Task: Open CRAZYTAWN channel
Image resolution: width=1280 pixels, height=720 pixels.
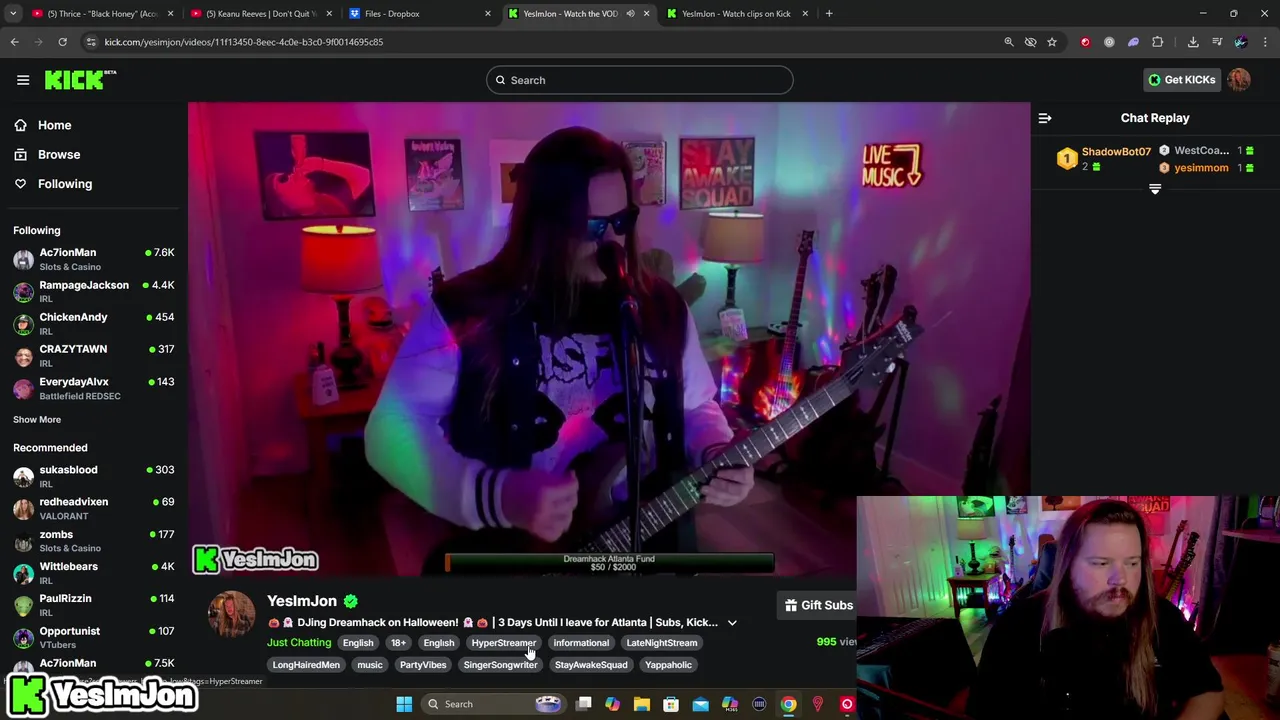Action: coord(94,355)
